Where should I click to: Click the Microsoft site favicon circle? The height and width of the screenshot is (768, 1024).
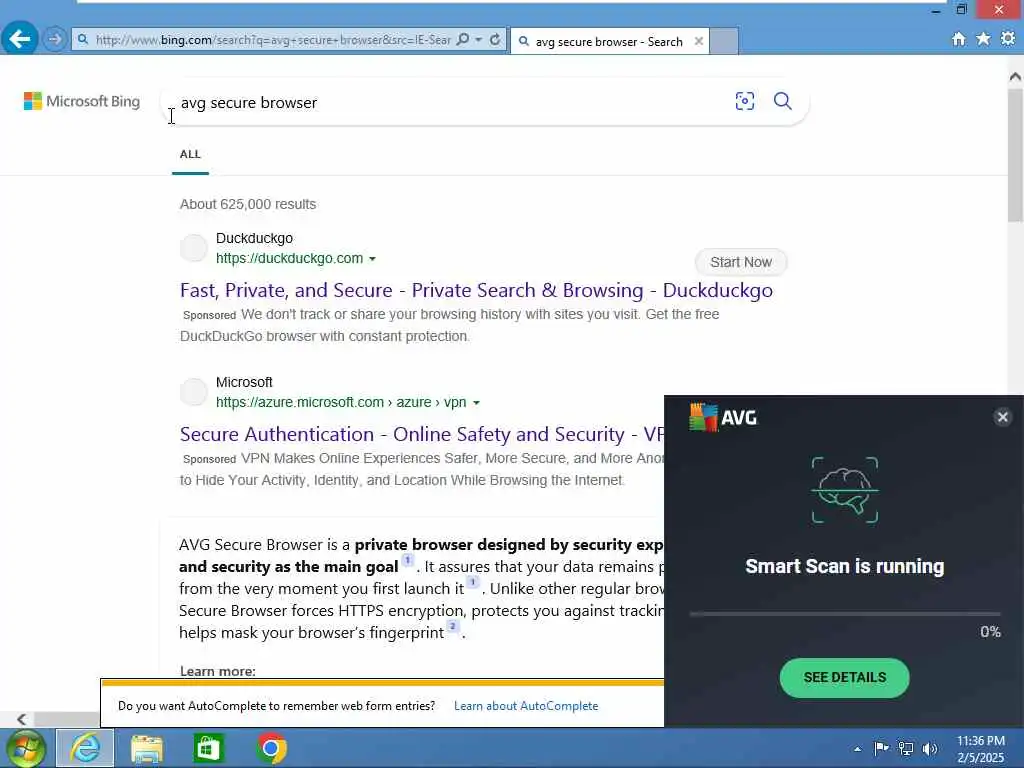[x=194, y=392]
